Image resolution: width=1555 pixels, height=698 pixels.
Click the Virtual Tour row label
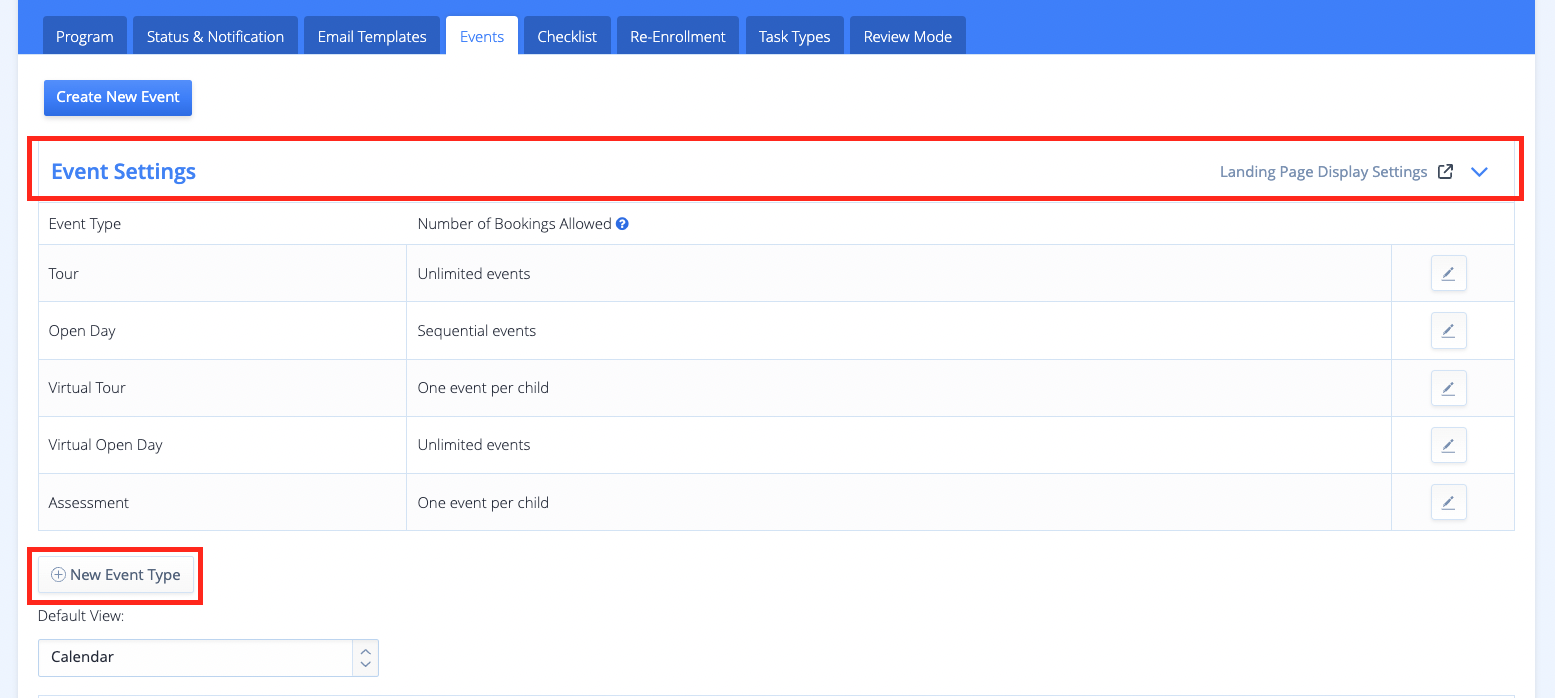87,388
